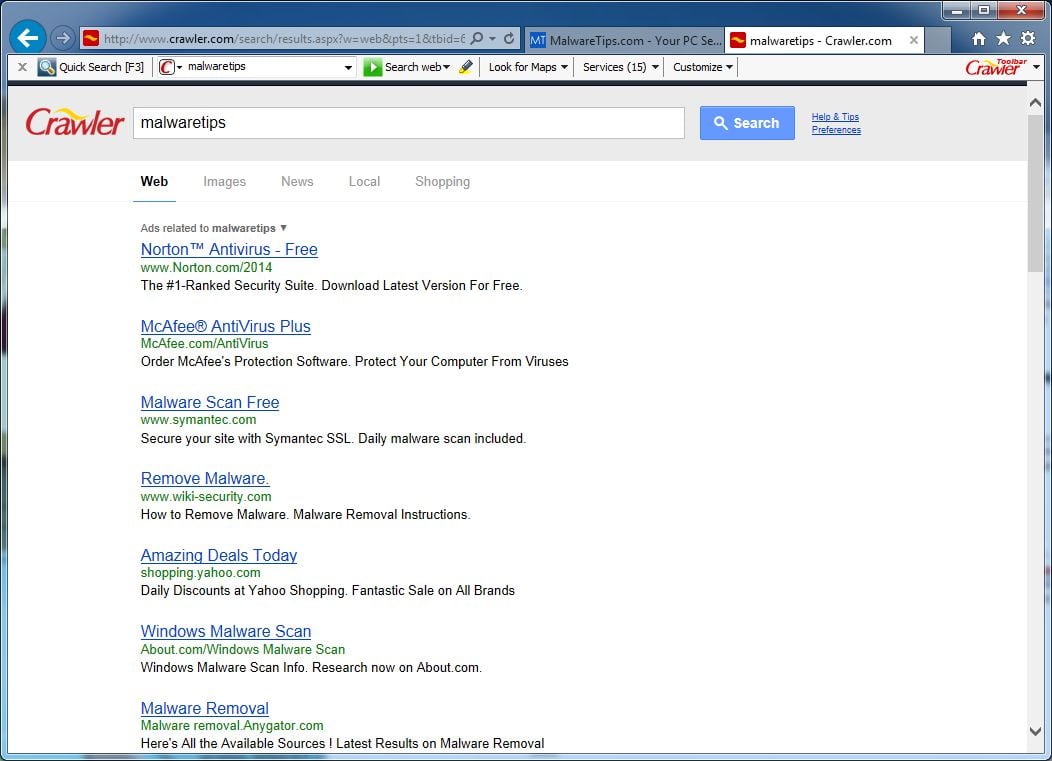Click Malware removal.Anygator.com URL
1052x761 pixels.
coord(231,725)
